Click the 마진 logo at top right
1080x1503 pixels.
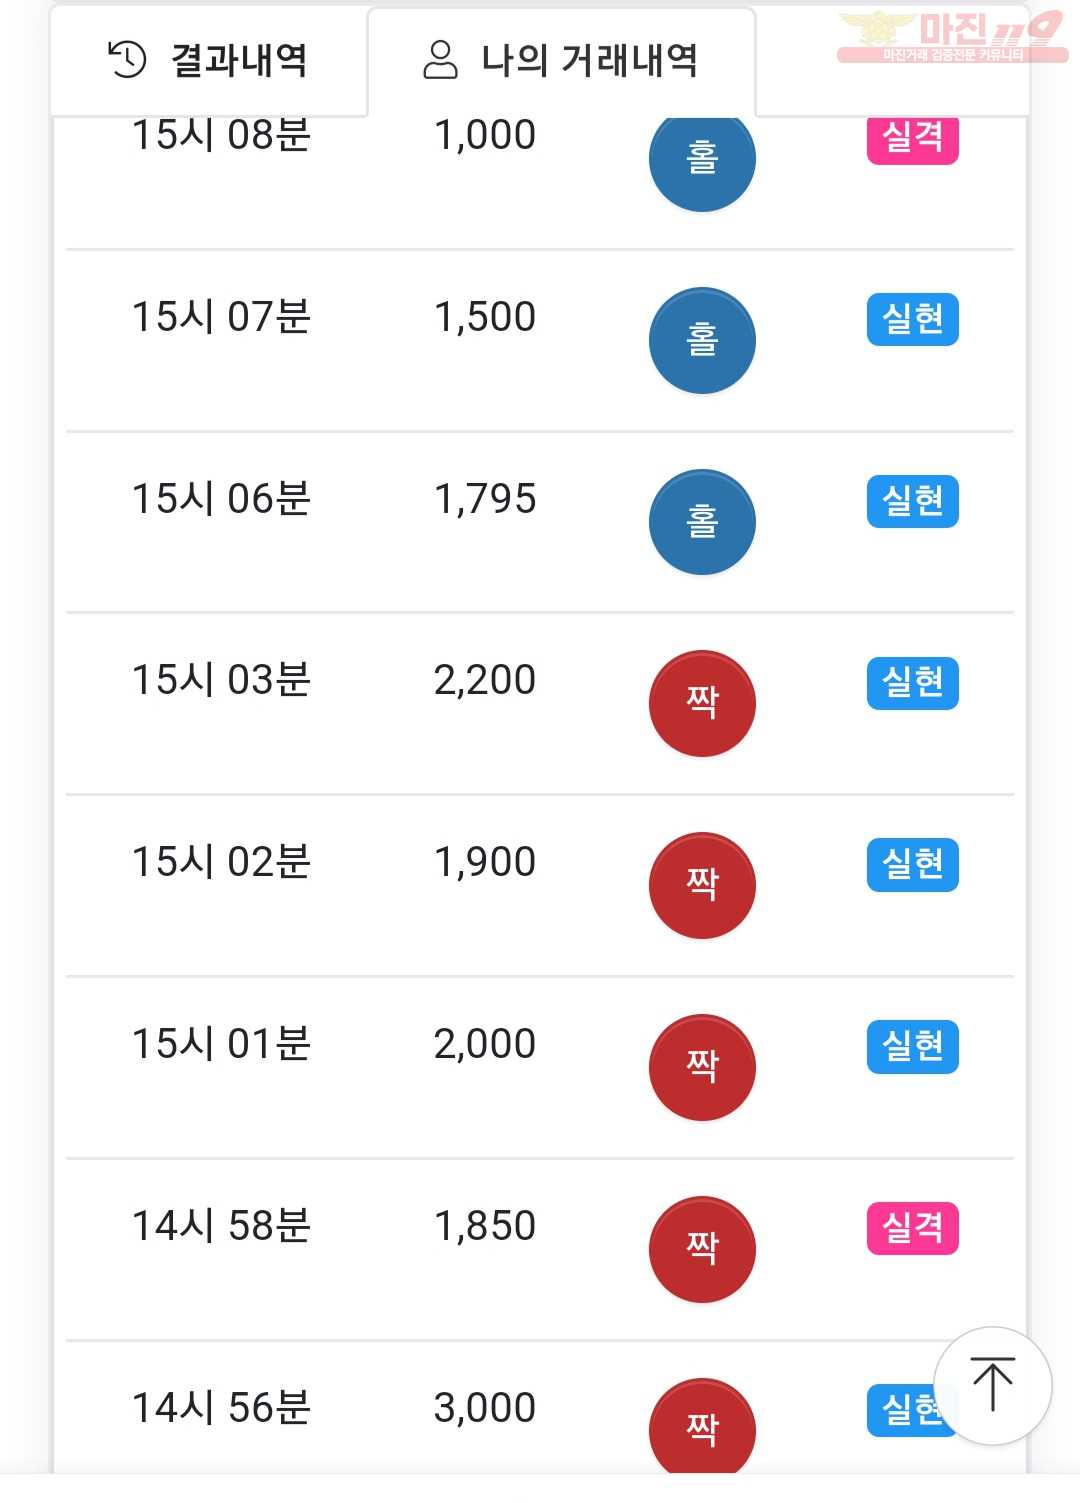[952, 37]
